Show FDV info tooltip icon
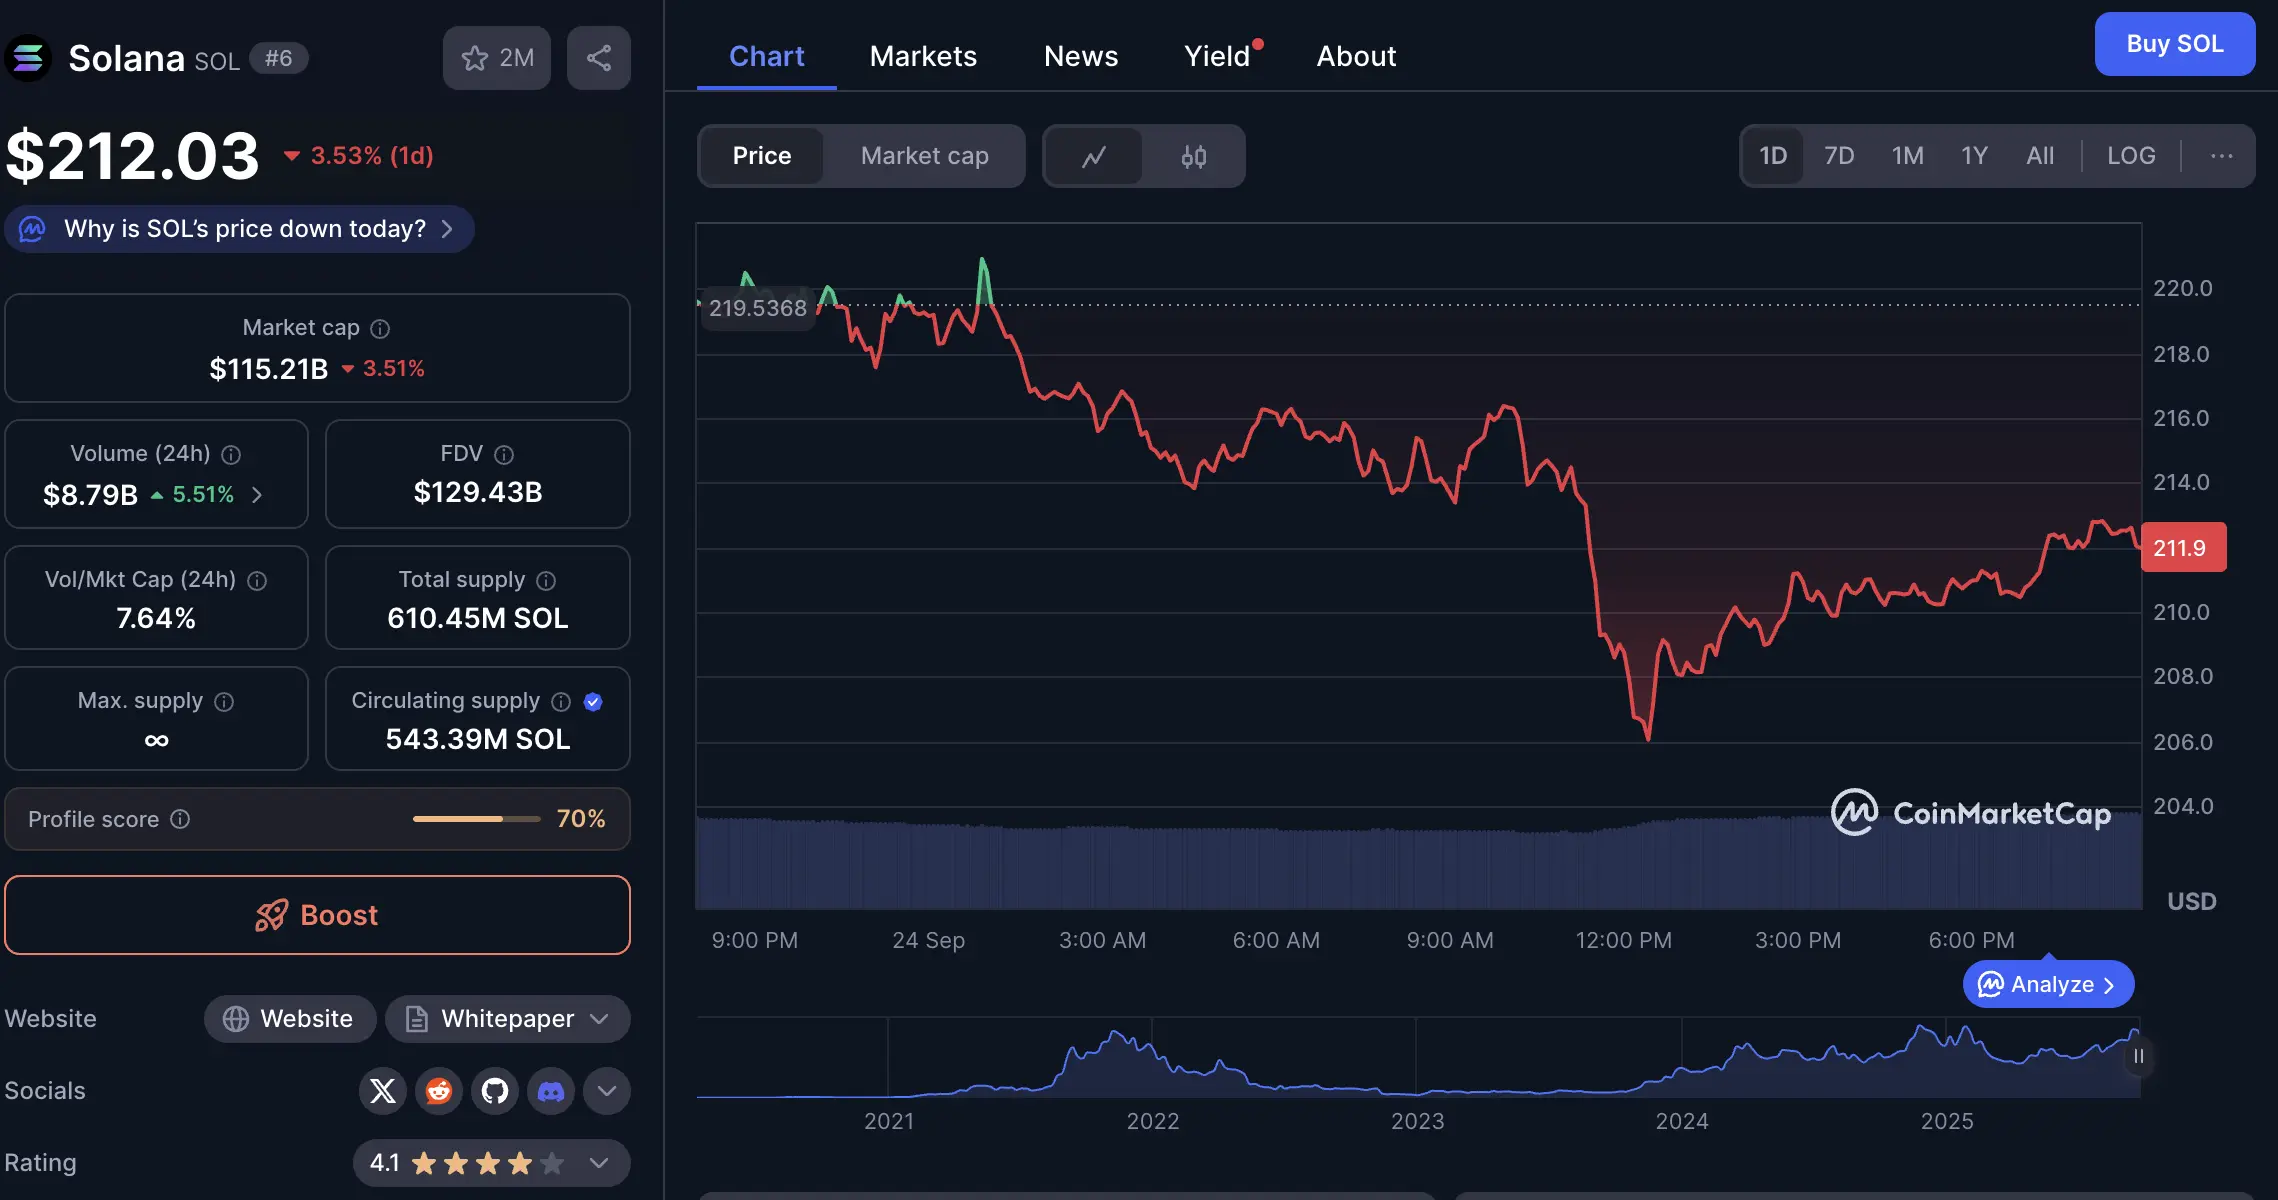This screenshot has width=2278, height=1200. point(504,454)
